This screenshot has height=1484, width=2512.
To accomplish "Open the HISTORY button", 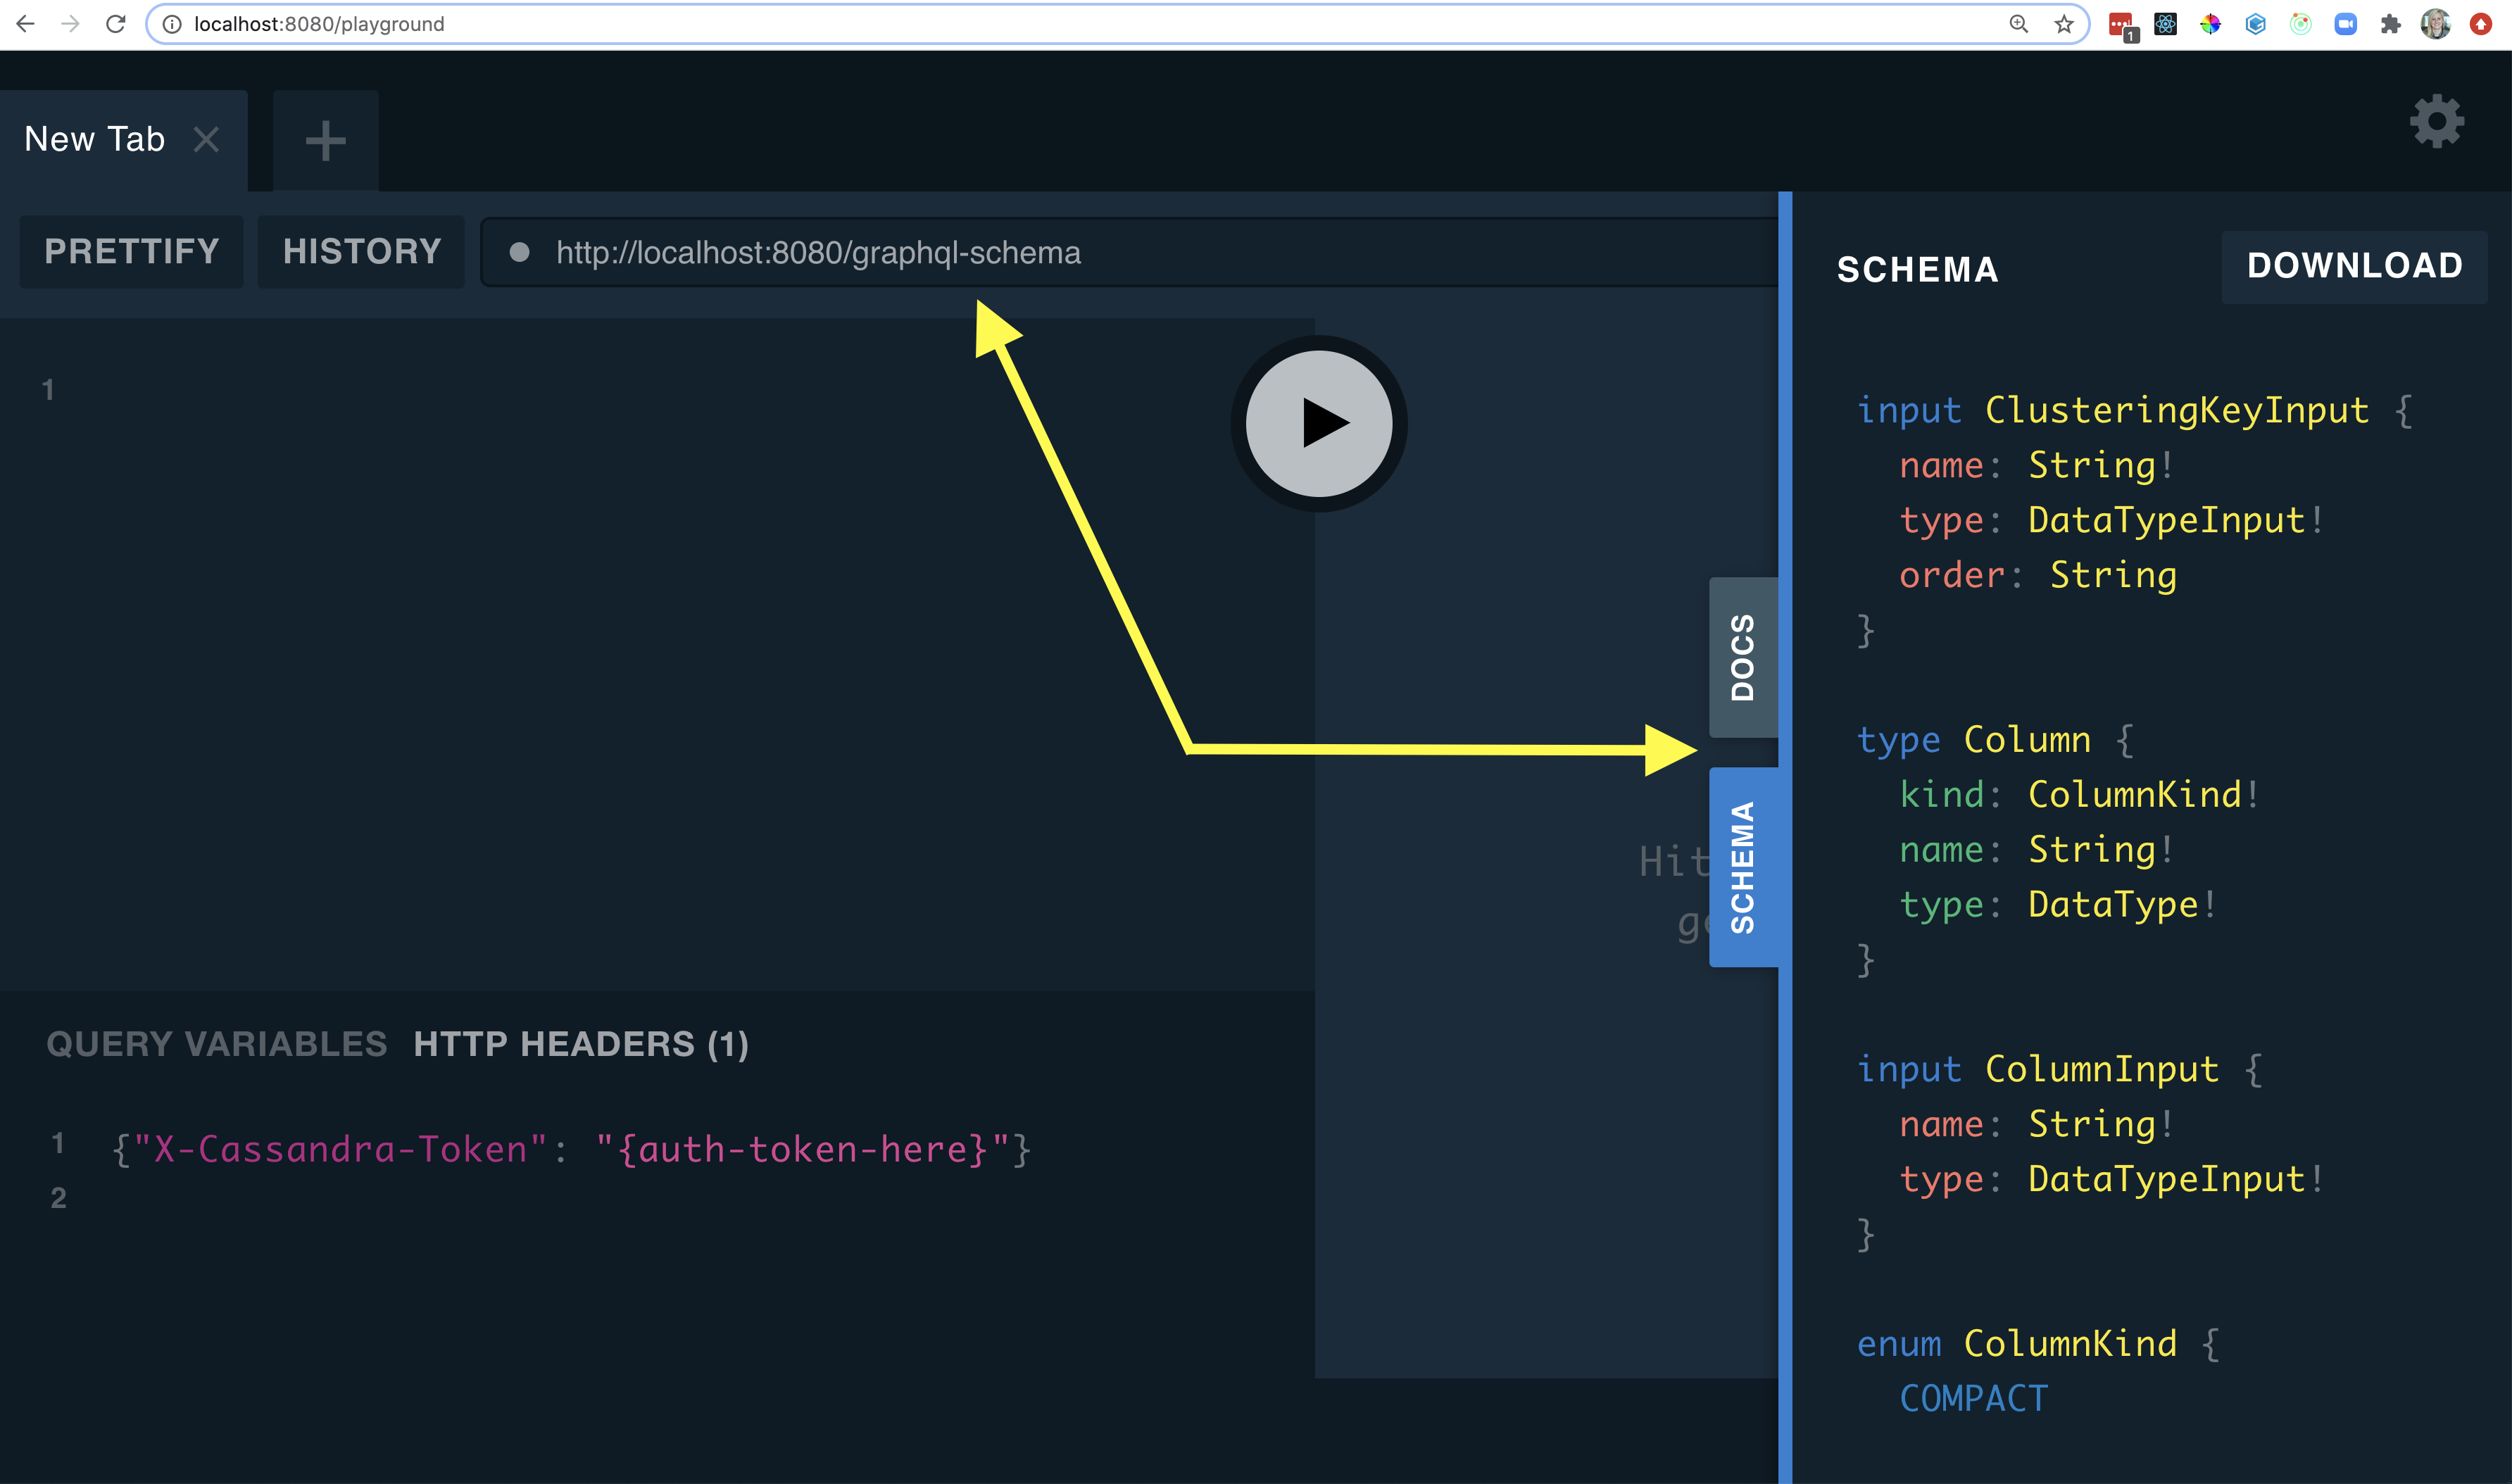I will [x=361, y=251].
